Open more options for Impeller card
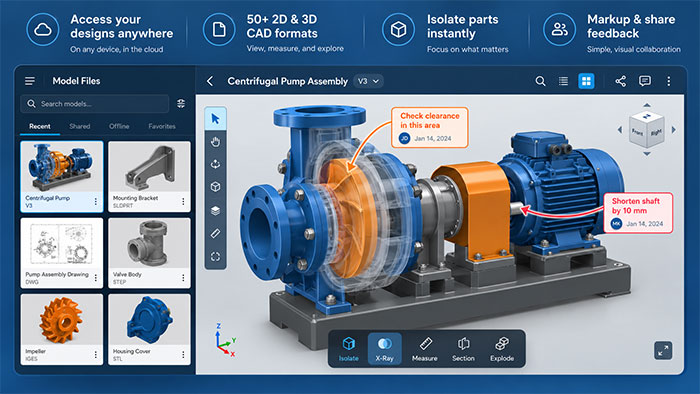Viewport: 700px width, 394px height. [x=96, y=355]
